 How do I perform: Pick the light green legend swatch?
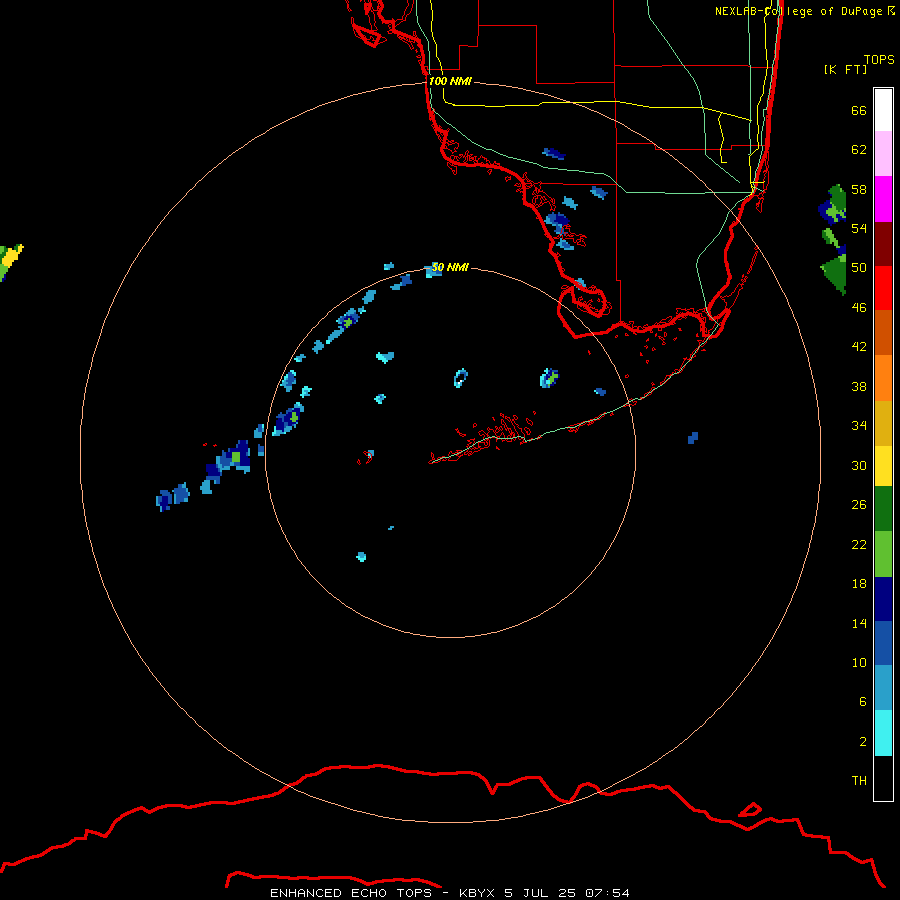click(883, 554)
